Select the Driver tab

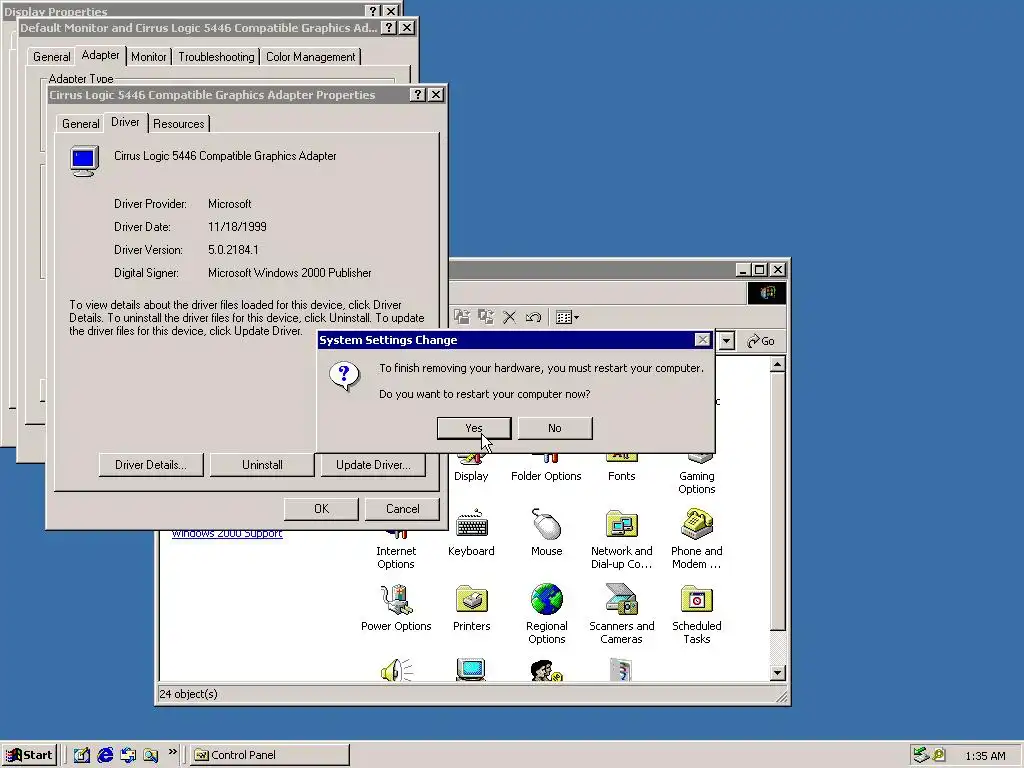point(125,122)
